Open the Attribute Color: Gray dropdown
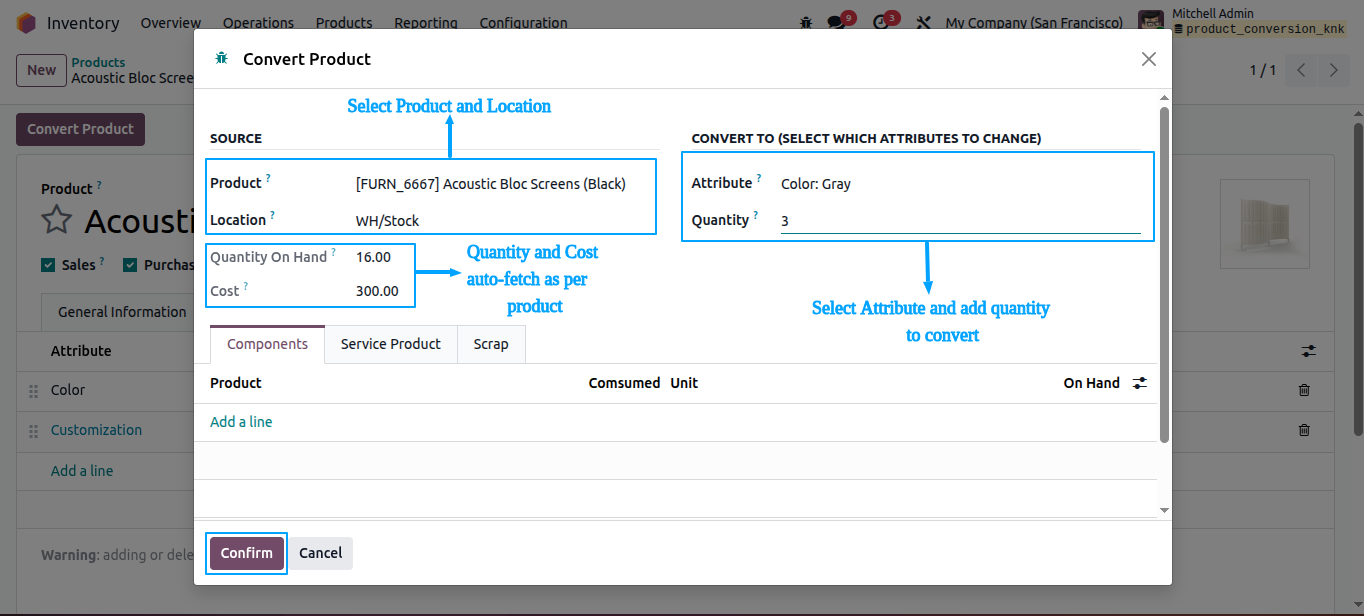Viewport: 1364px width, 616px height. pos(961,184)
